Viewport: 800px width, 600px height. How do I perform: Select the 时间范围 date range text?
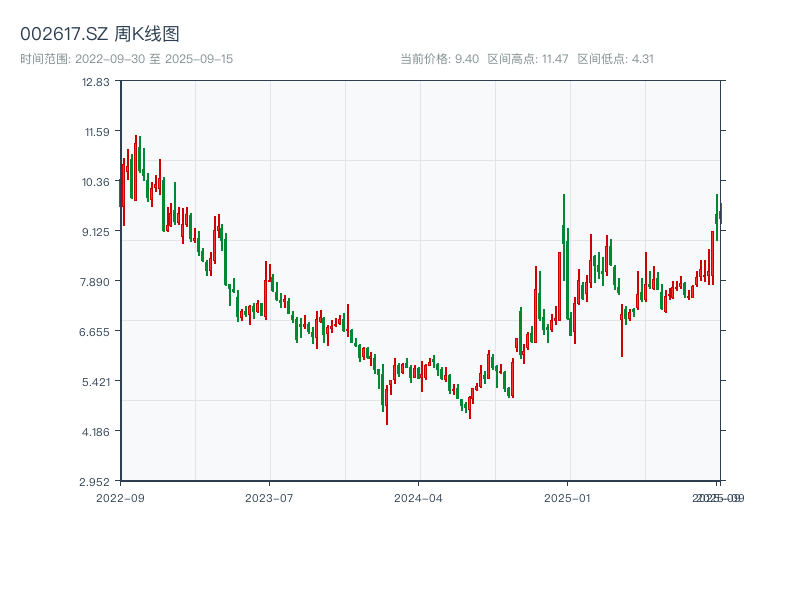(x=126, y=59)
